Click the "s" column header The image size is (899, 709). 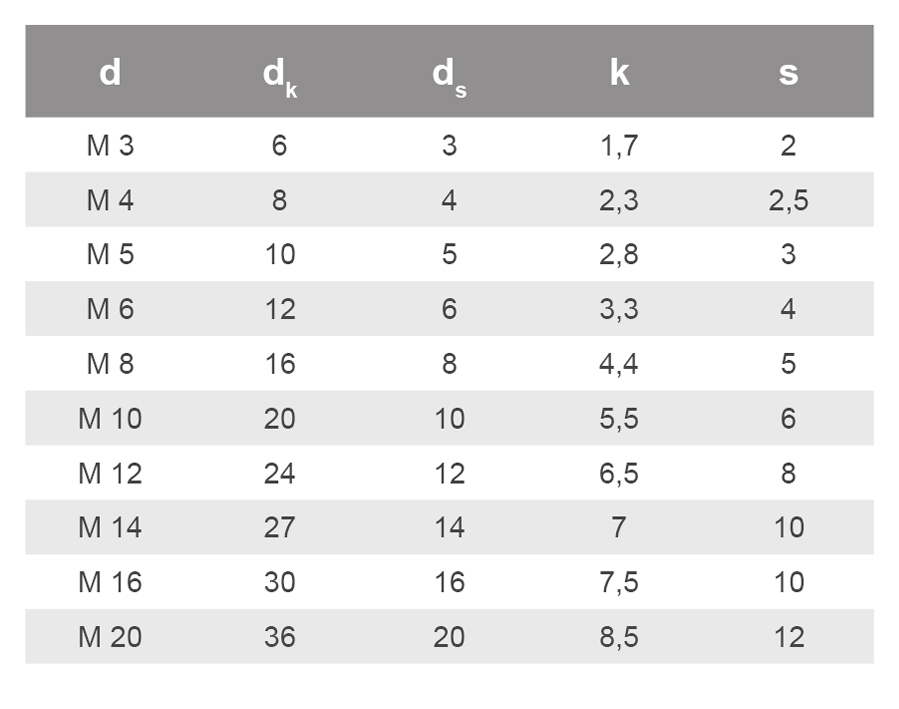pyautogui.click(x=788, y=73)
